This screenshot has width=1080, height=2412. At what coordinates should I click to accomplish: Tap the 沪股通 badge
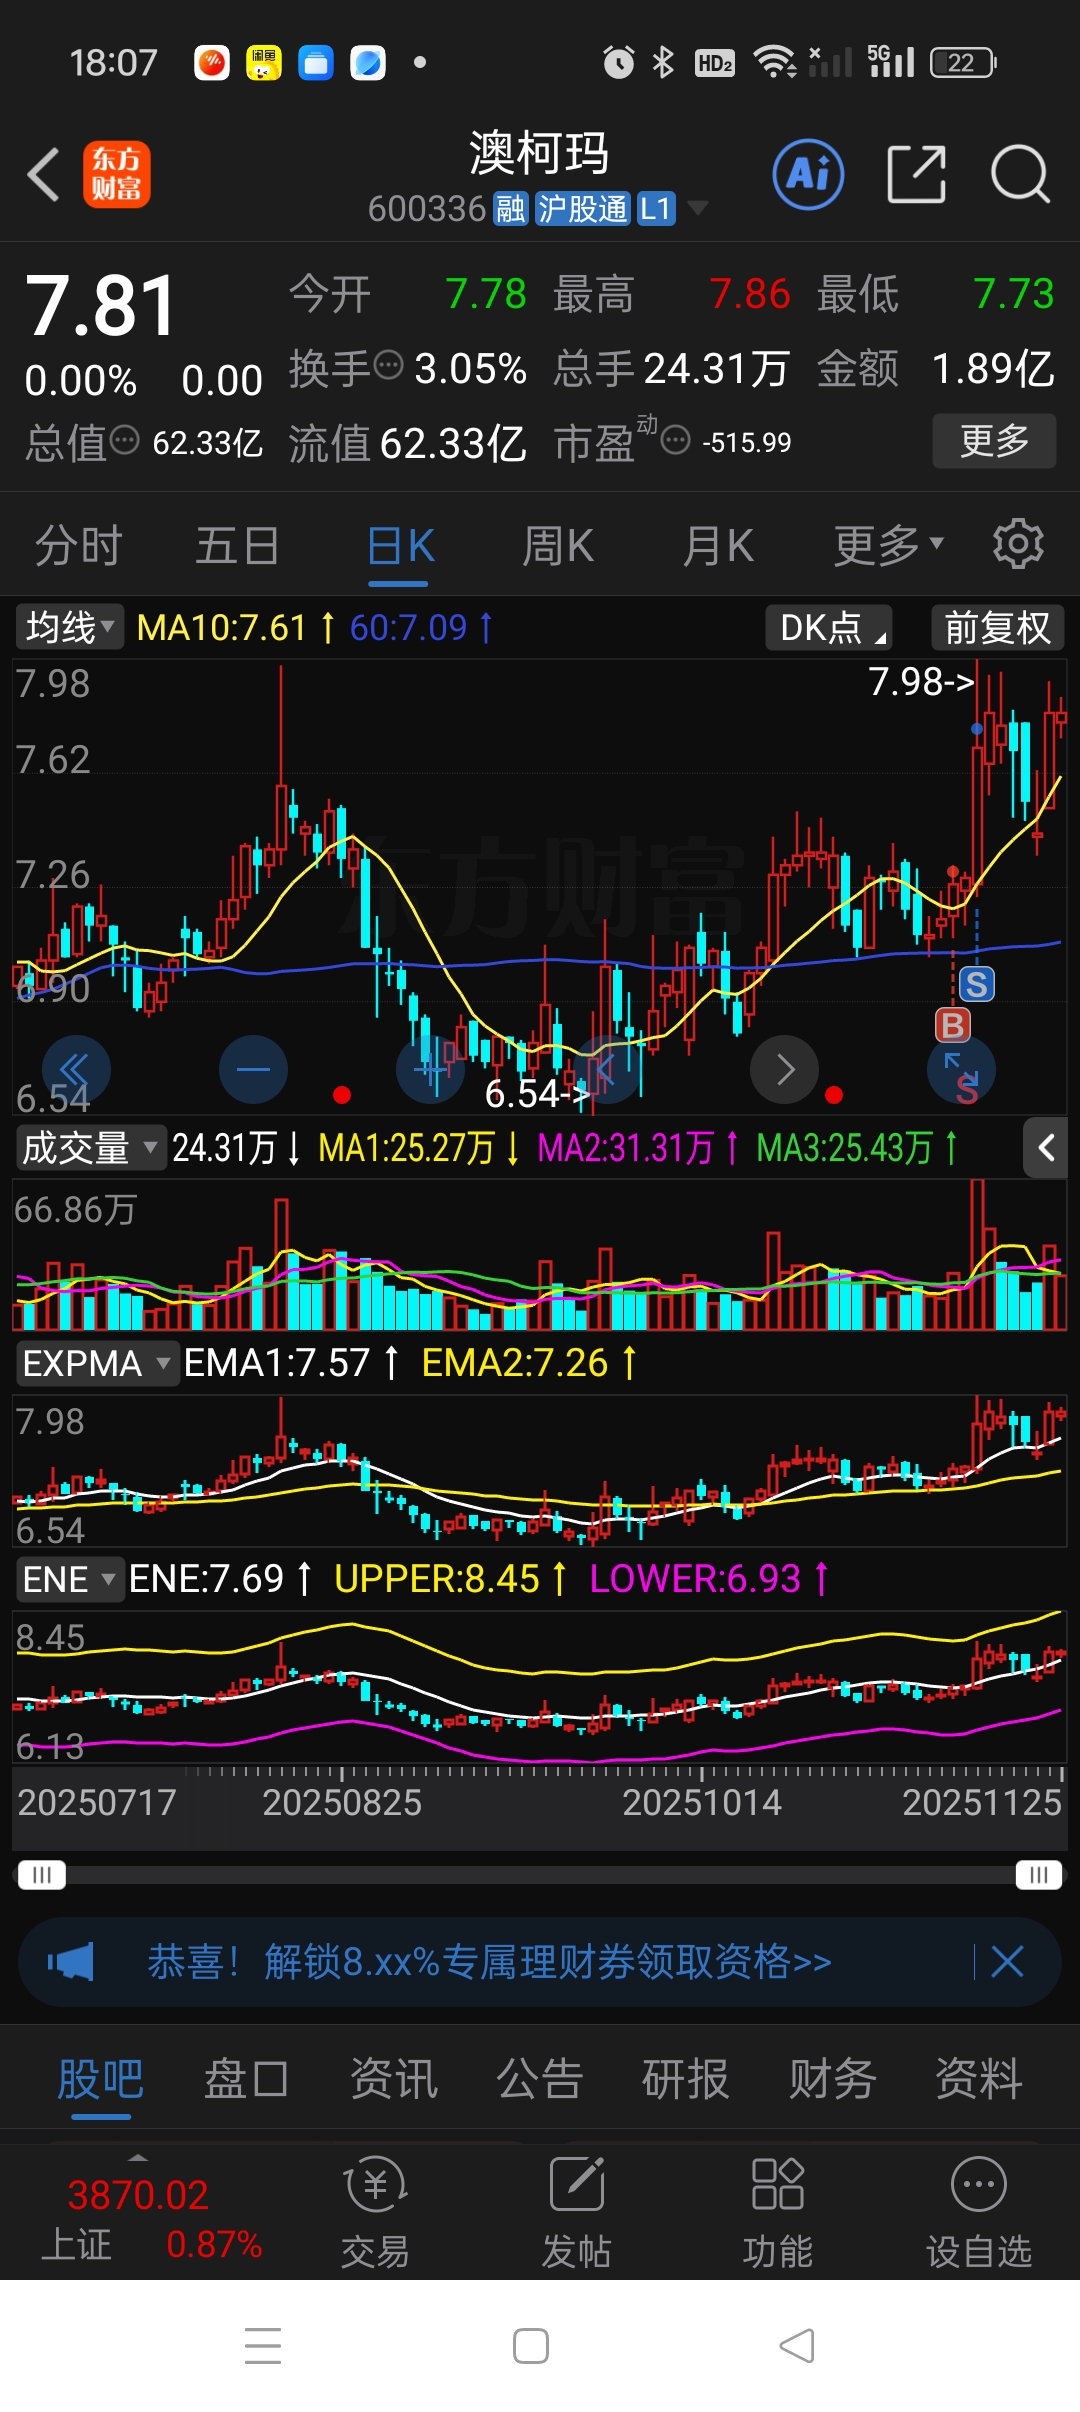[583, 209]
